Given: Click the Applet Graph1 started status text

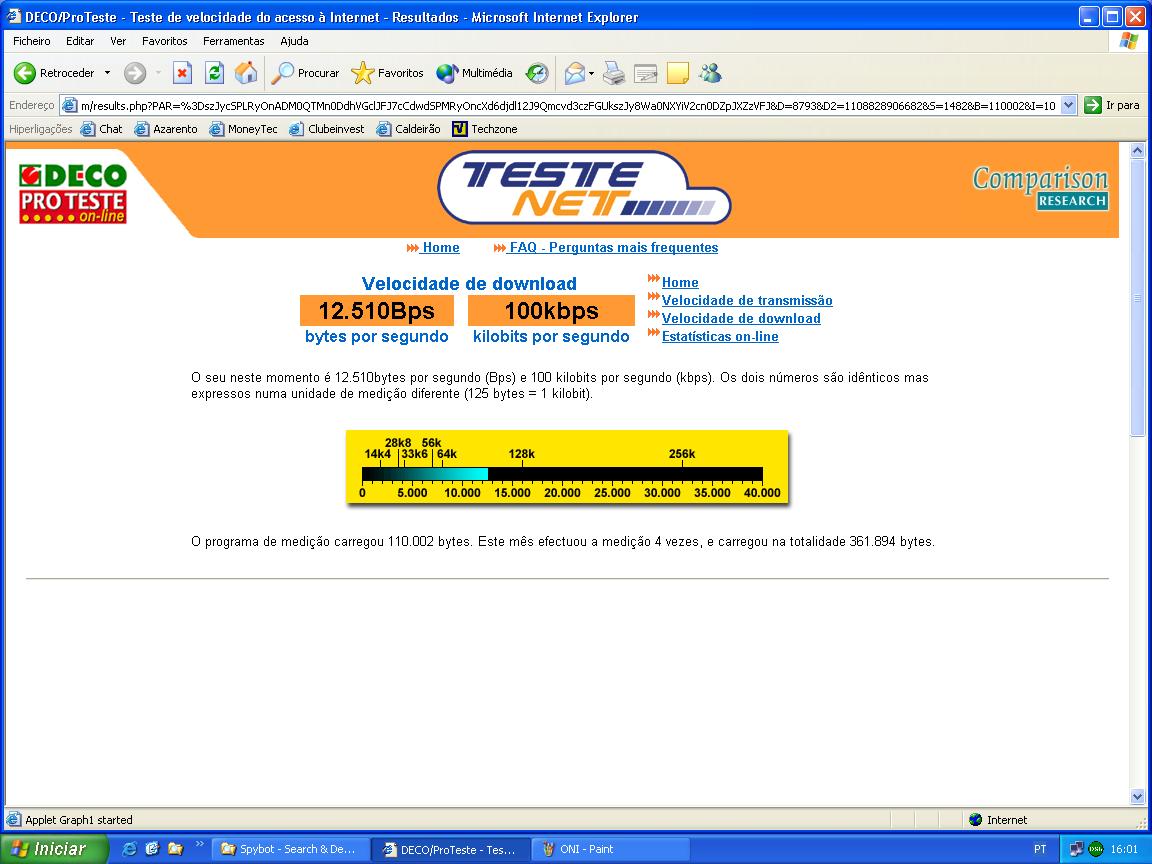Looking at the screenshot, I should click(x=79, y=820).
